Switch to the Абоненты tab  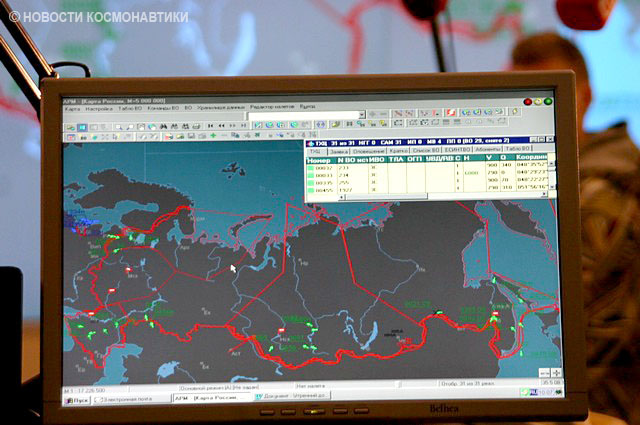pos(486,149)
